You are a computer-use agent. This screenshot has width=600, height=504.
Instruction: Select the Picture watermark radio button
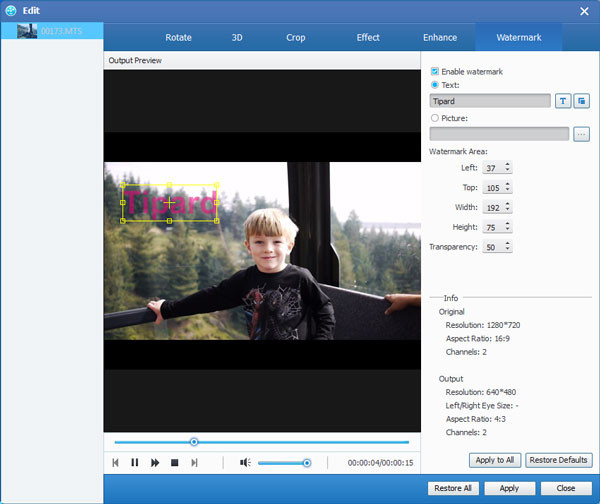tap(435, 118)
